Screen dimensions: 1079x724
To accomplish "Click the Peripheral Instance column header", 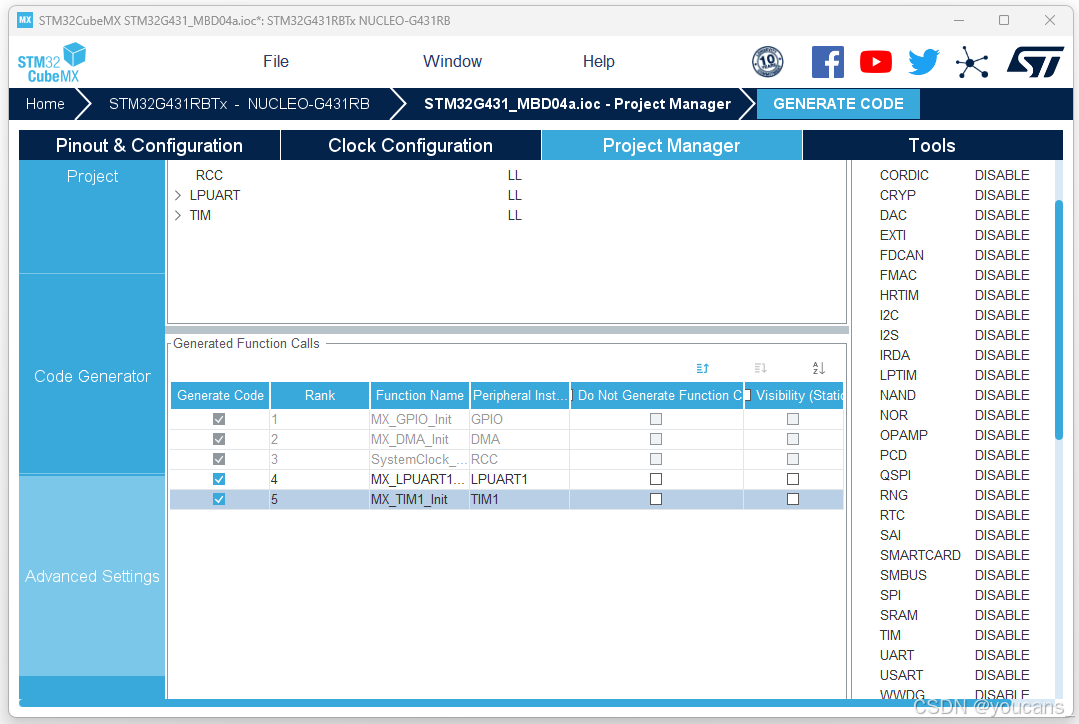I will coord(520,396).
